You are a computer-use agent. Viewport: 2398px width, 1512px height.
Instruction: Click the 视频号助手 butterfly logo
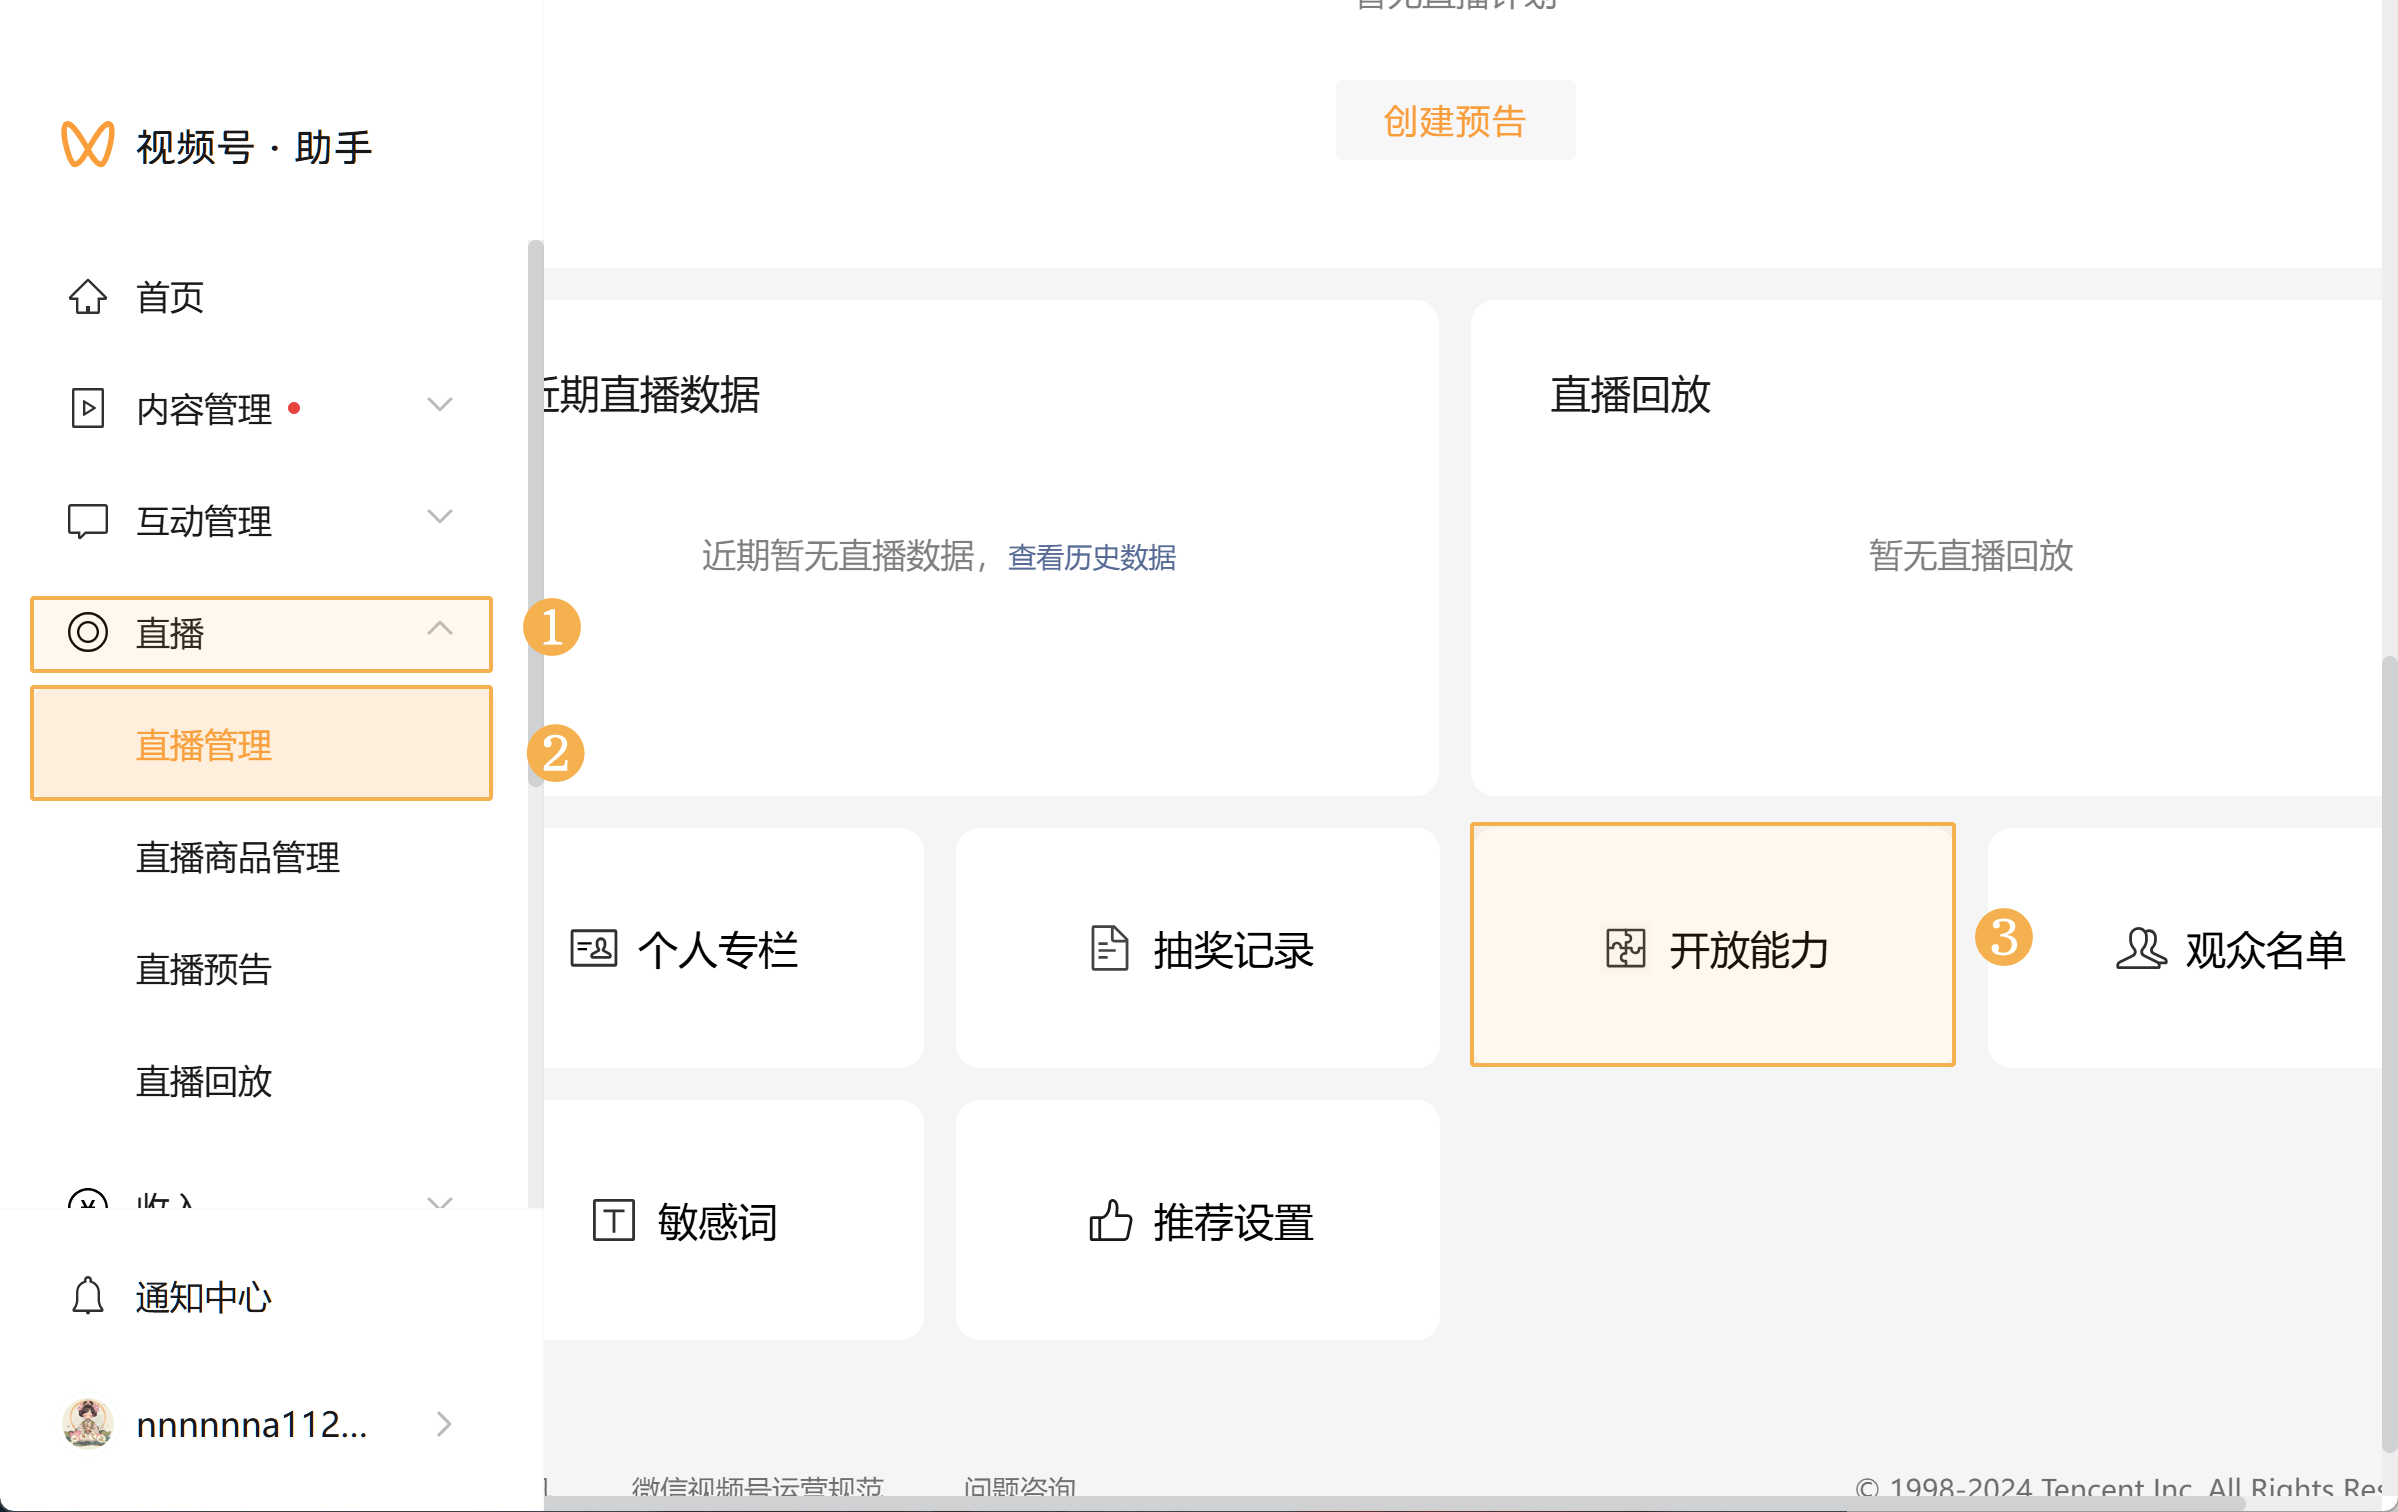point(88,145)
